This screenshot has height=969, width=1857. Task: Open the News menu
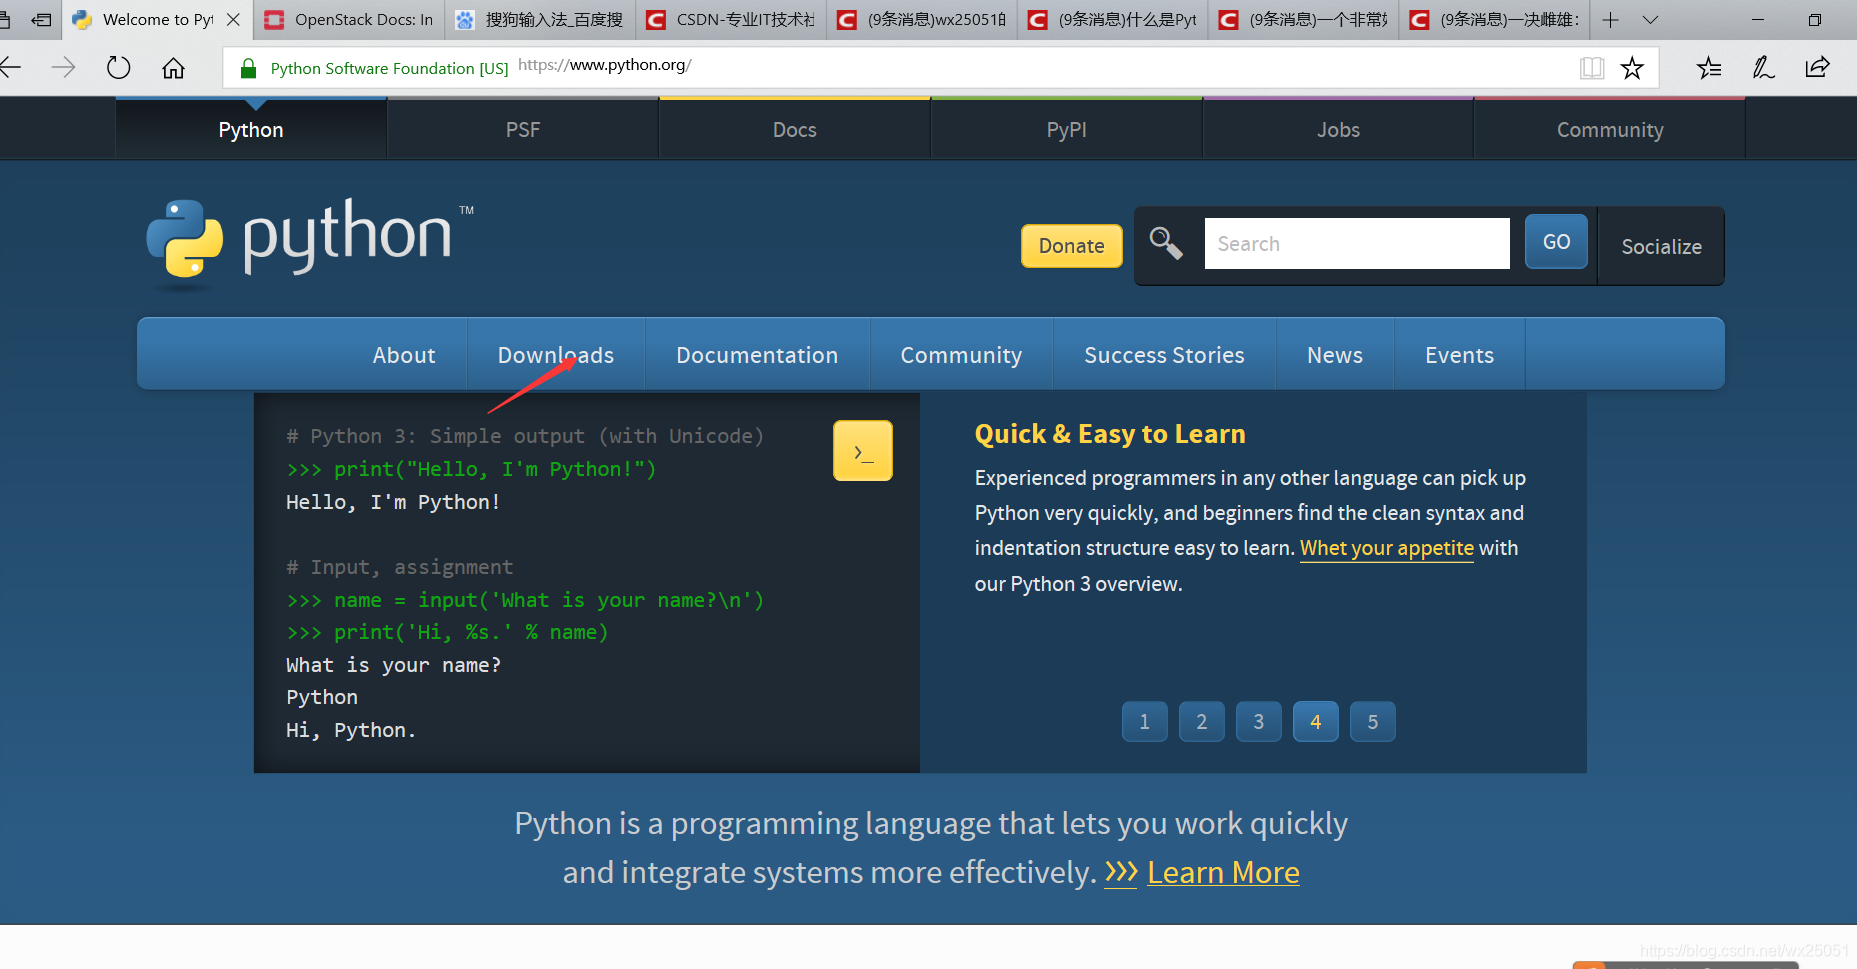[1335, 355]
